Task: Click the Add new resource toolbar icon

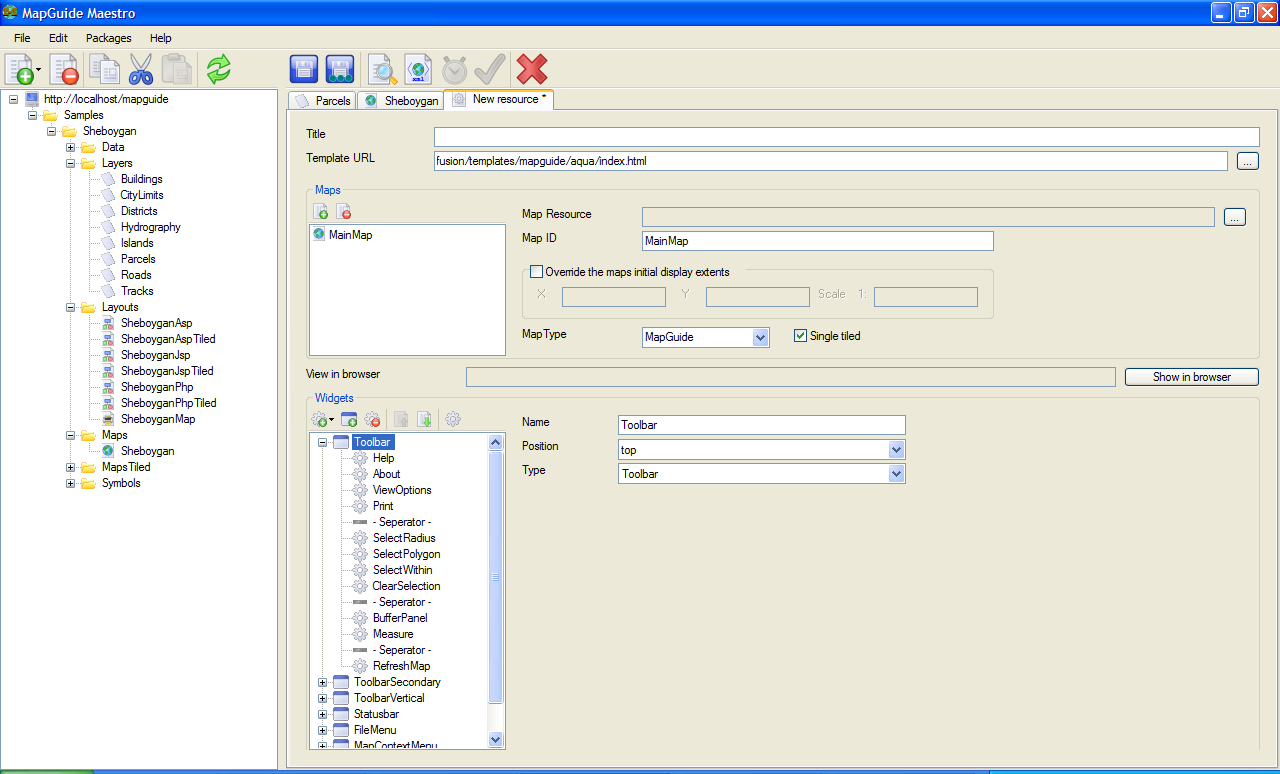Action: [20, 69]
